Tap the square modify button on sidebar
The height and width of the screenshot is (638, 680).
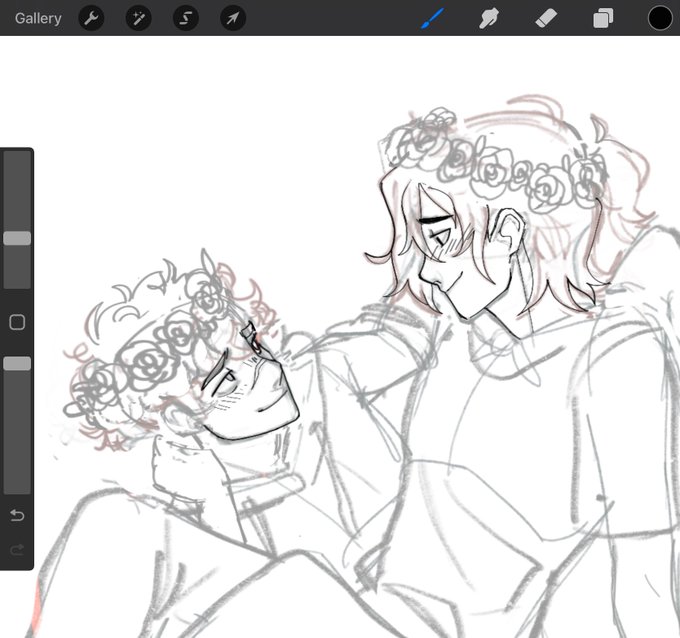click(17, 322)
